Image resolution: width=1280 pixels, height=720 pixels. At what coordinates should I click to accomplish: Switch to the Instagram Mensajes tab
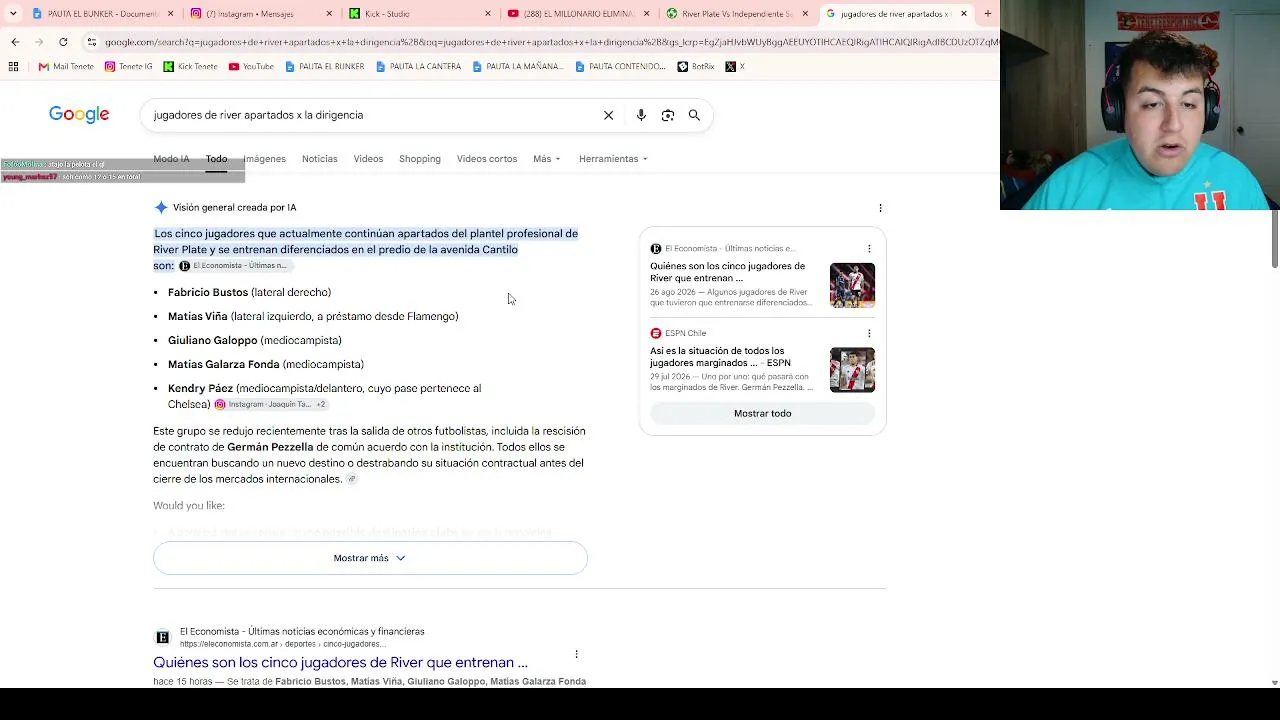click(x=262, y=14)
